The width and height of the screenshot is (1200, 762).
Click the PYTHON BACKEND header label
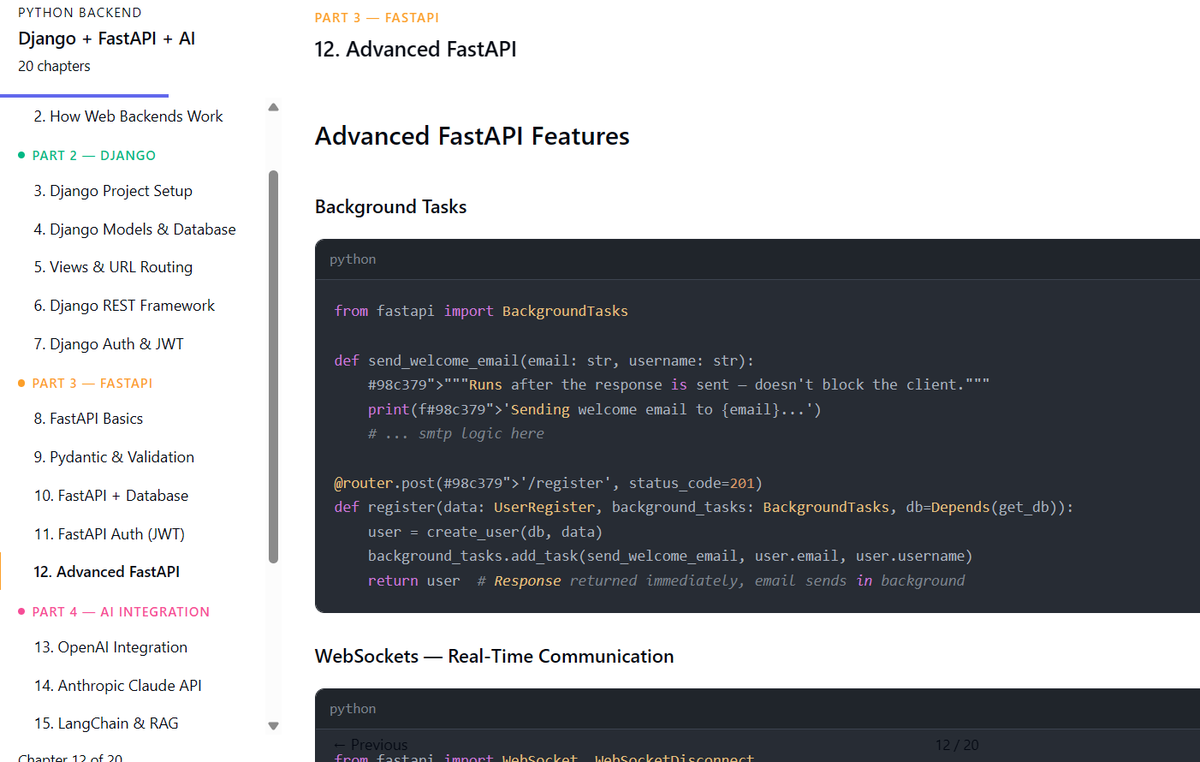click(80, 13)
